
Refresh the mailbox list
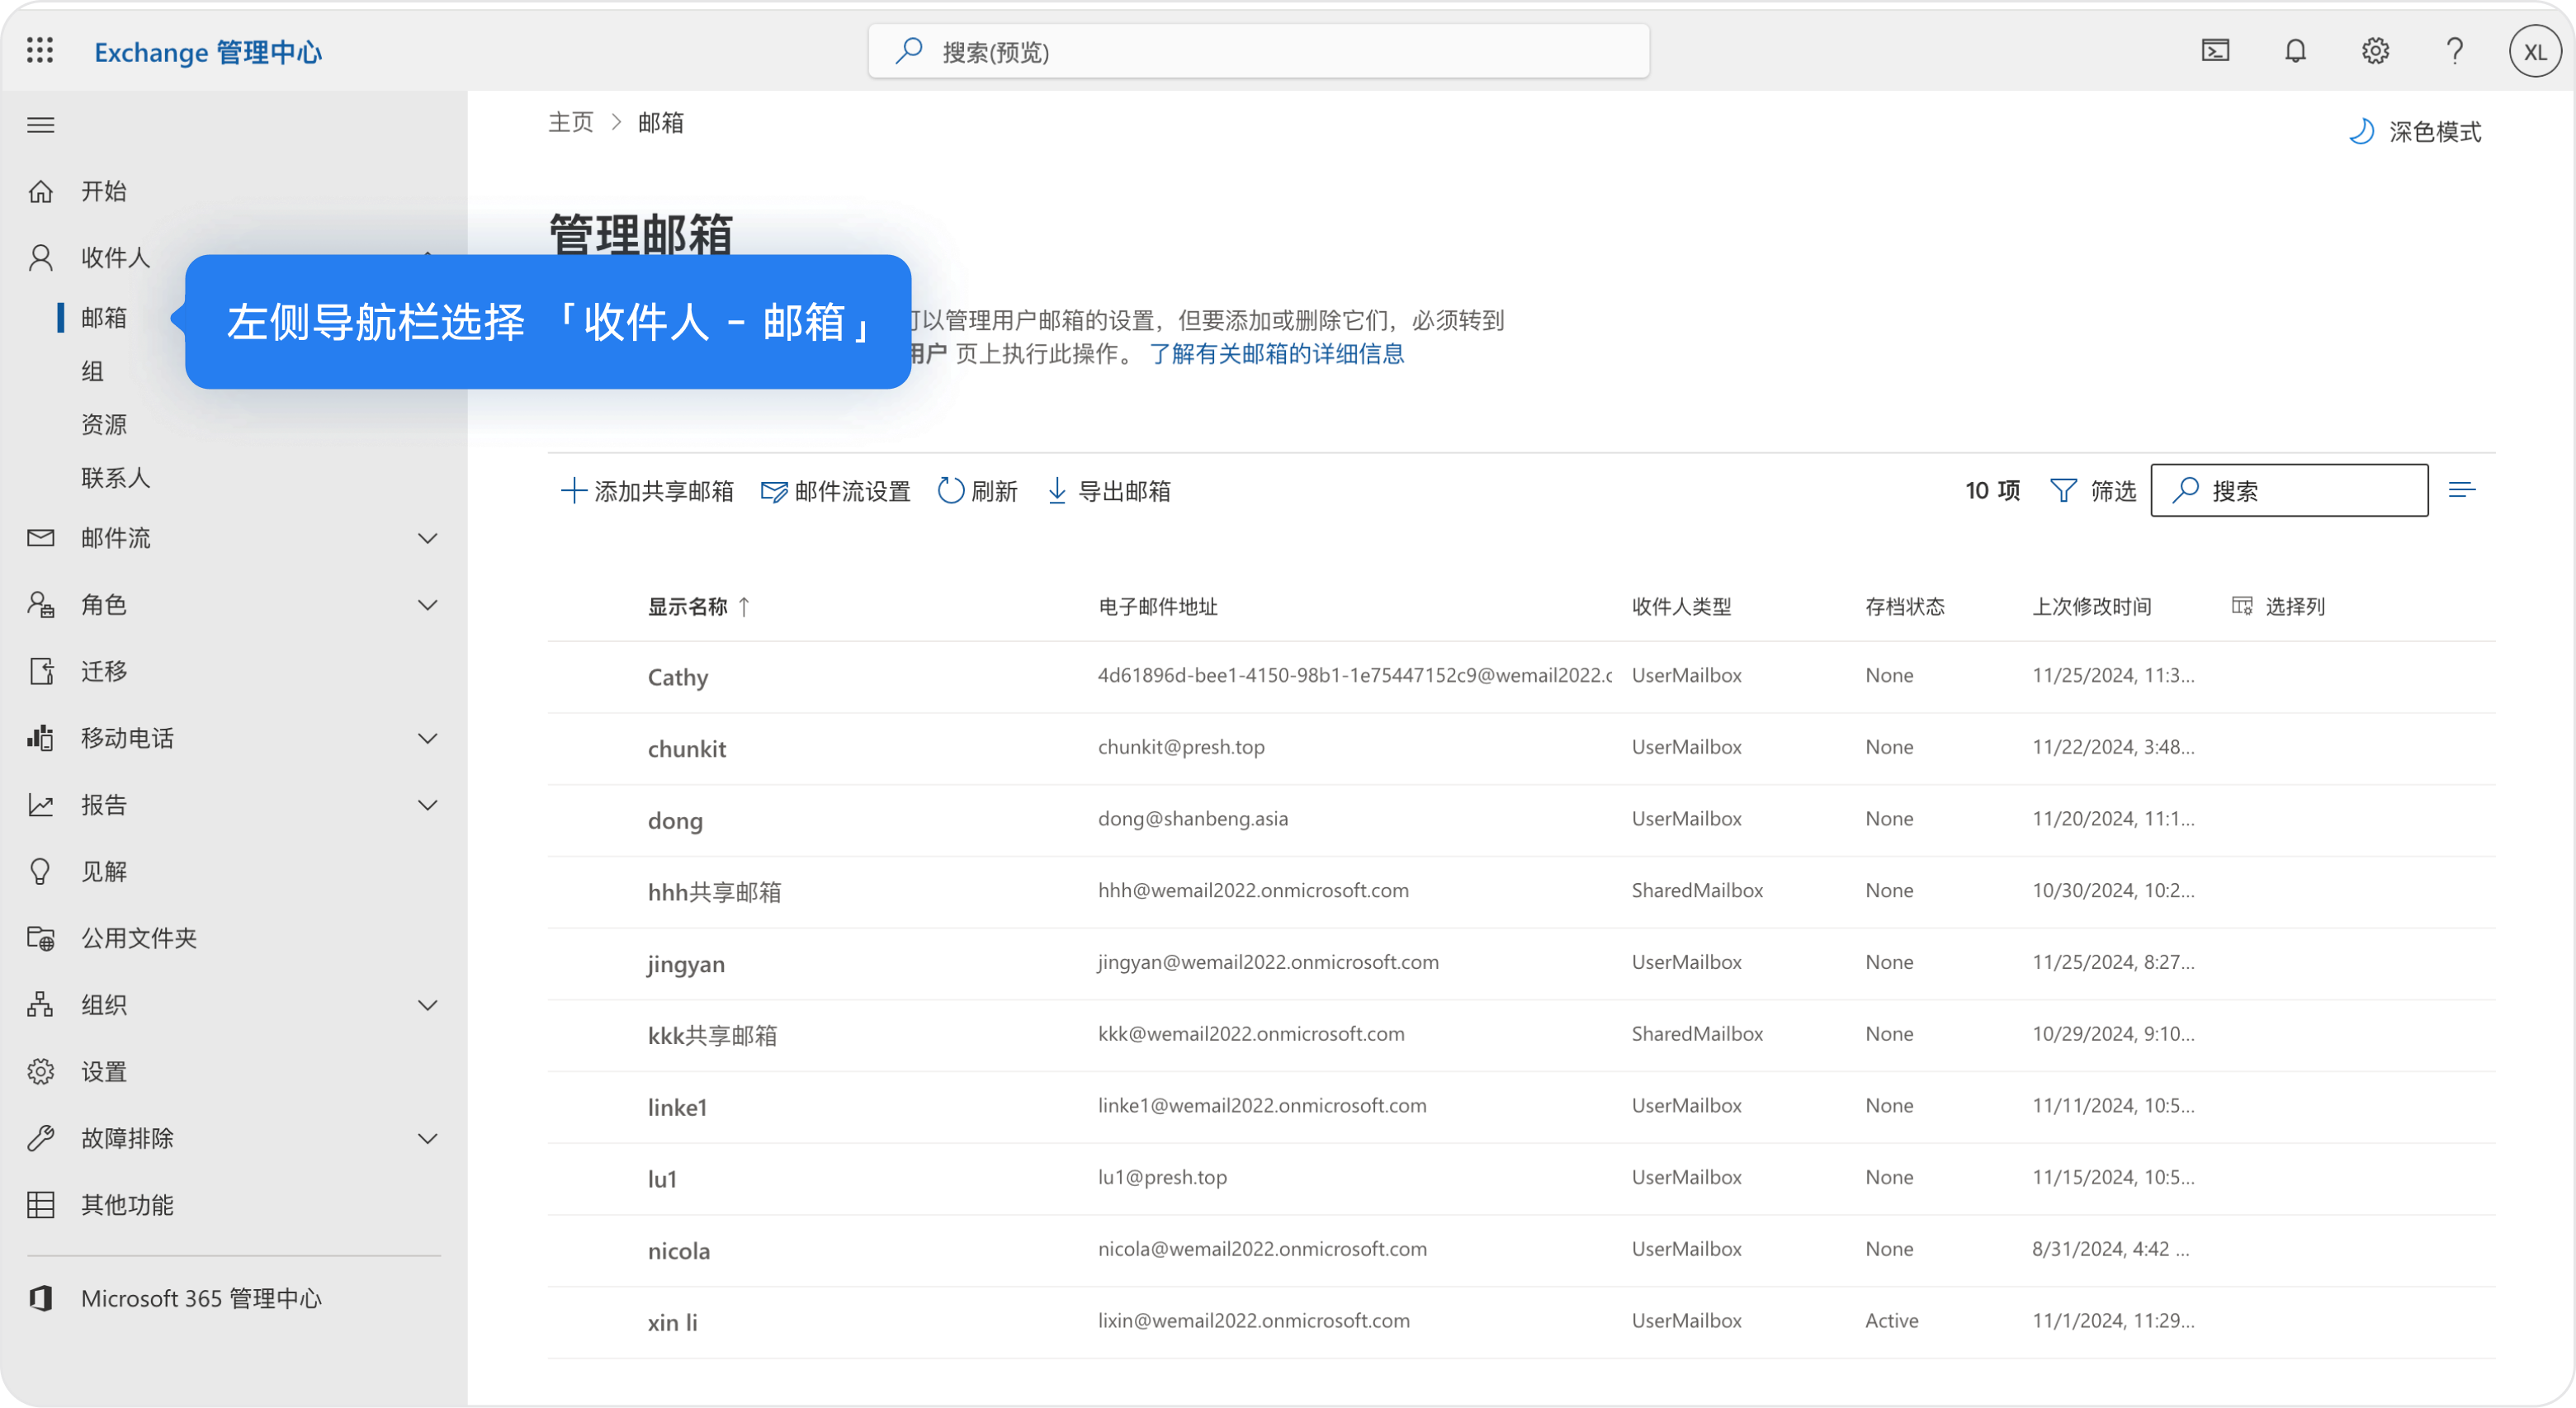pyautogui.click(x=978, y=490)
